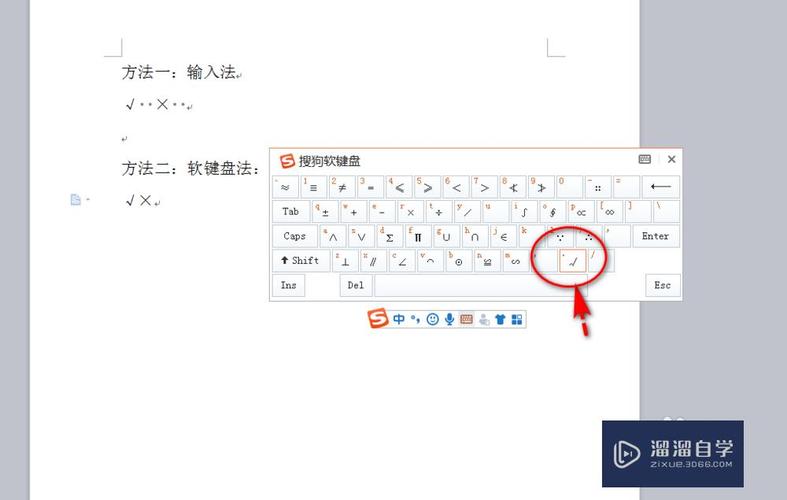
Task: Open account login icon on Sogou toolbar
Action: click(484, 319)
